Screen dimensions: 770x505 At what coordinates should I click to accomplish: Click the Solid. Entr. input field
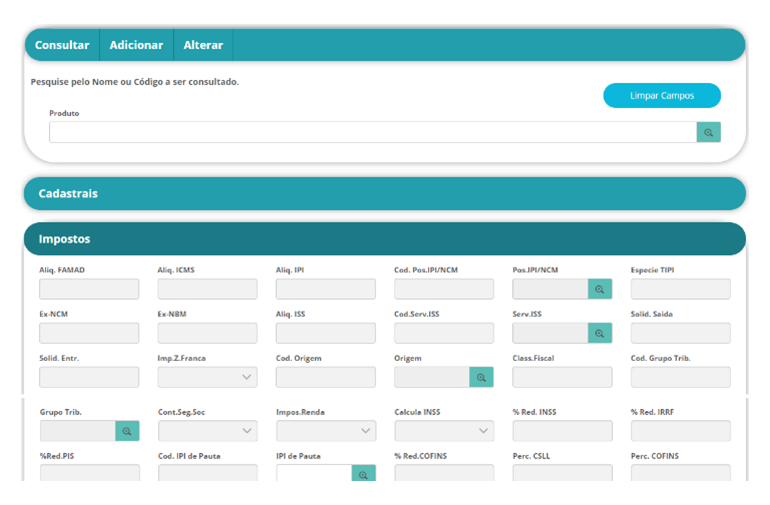pyautogui.click(x=89, y=377)
